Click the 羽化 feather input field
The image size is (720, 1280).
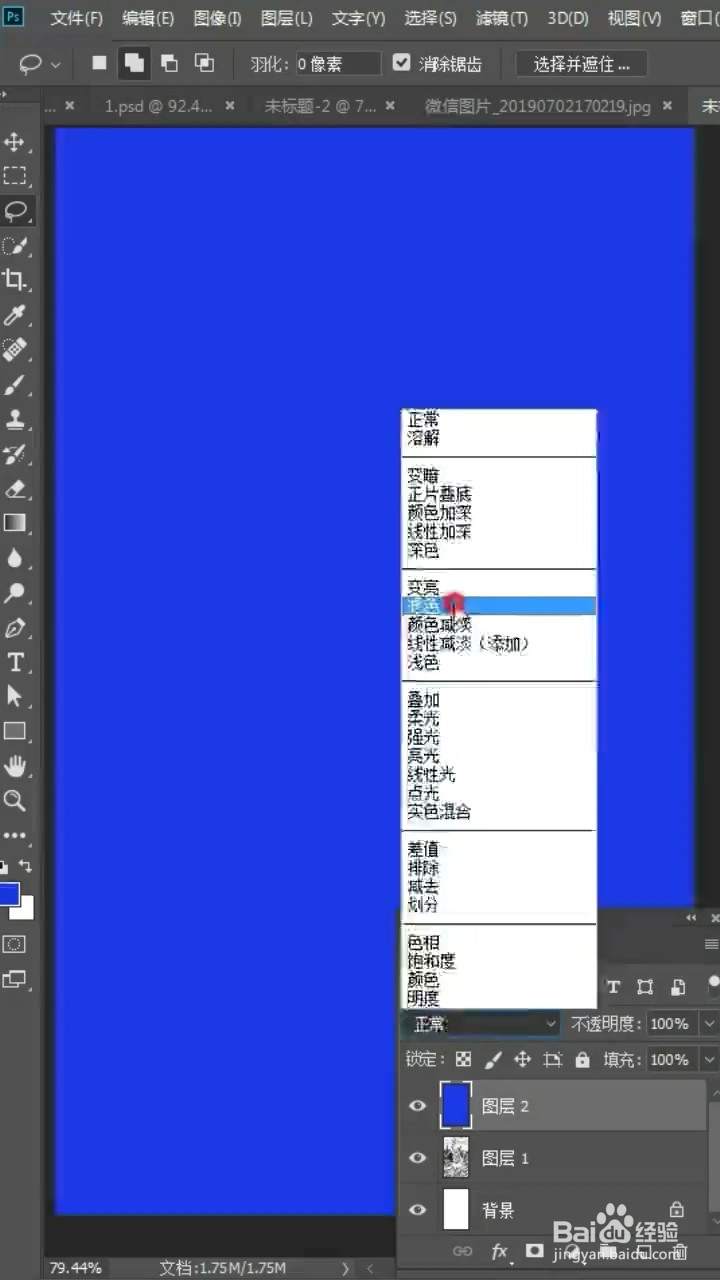(338, 64)
